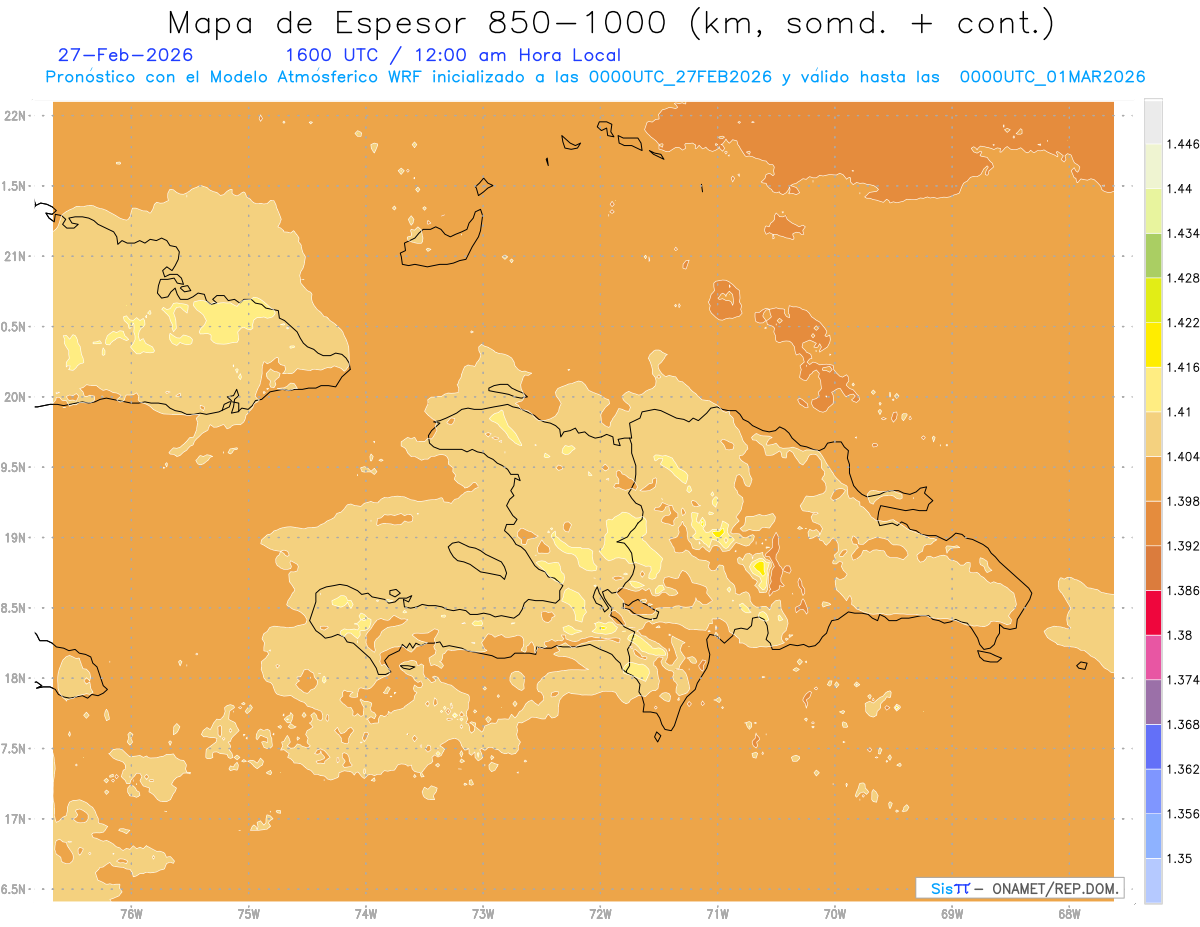Click the 17N latitude axis label
Image resolution: width=1200 pixels, height=927 pixels.
(x=14, y=819)
